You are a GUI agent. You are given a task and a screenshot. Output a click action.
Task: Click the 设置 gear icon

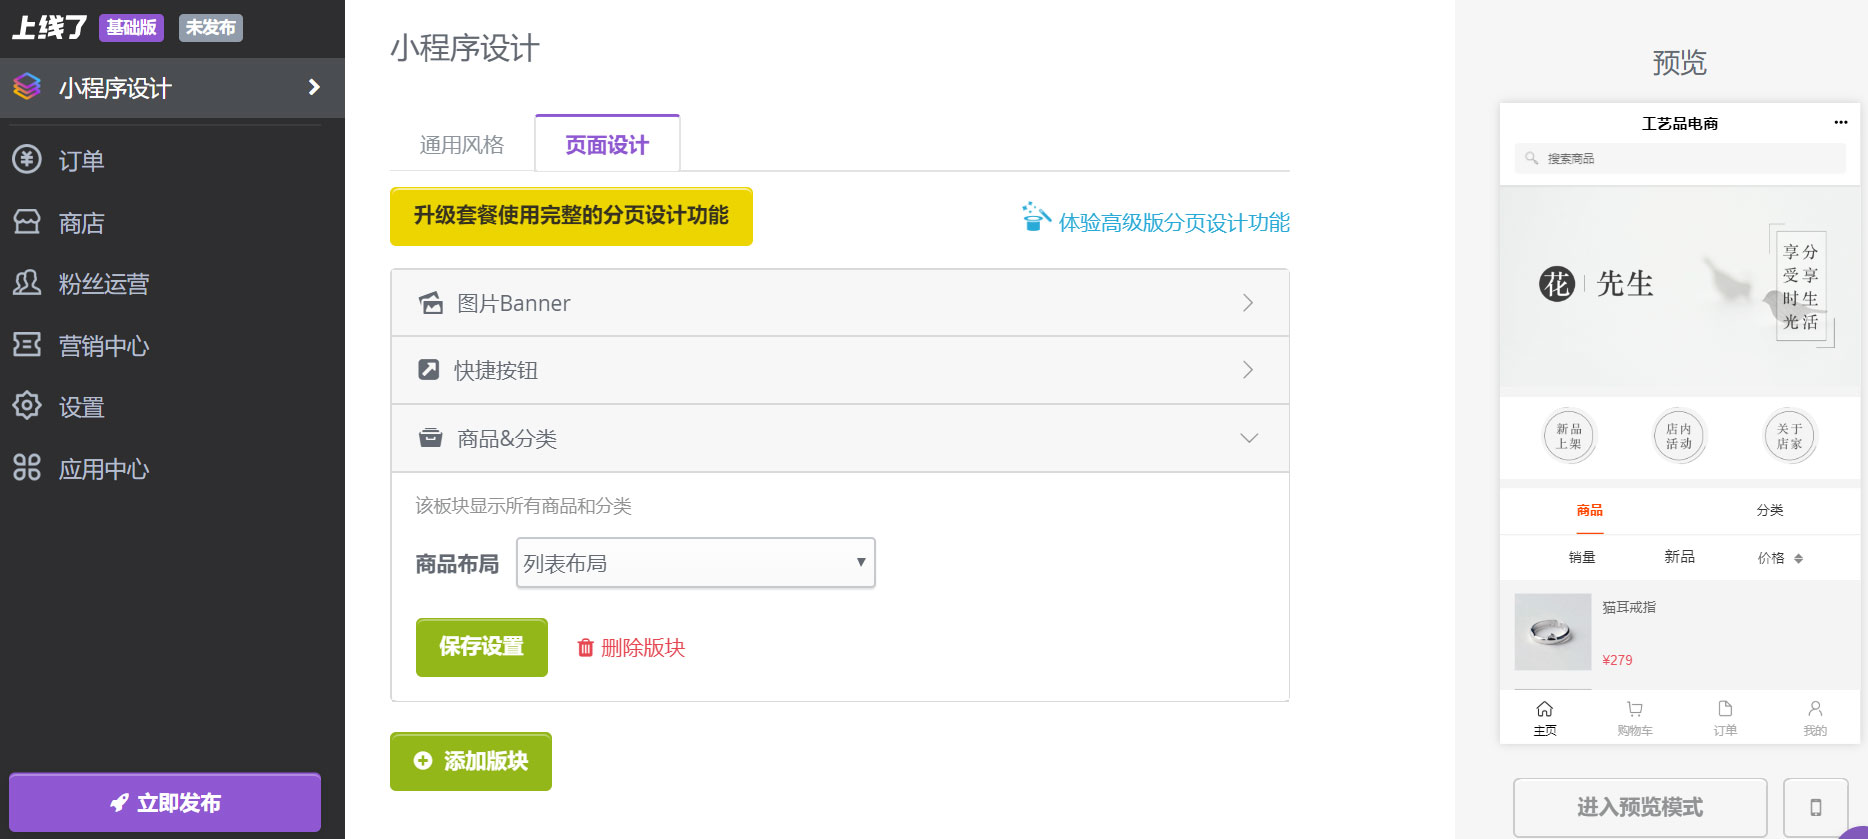27,406
